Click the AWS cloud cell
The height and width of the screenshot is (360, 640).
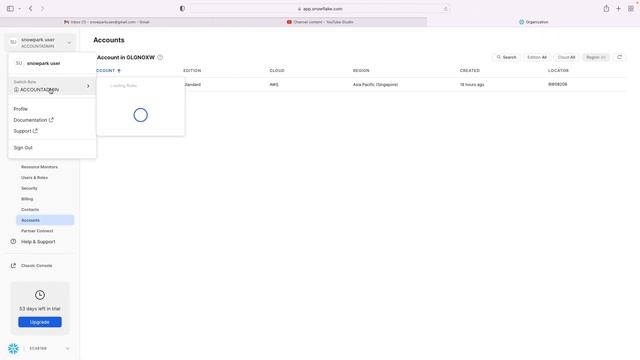tap(274, 84)
